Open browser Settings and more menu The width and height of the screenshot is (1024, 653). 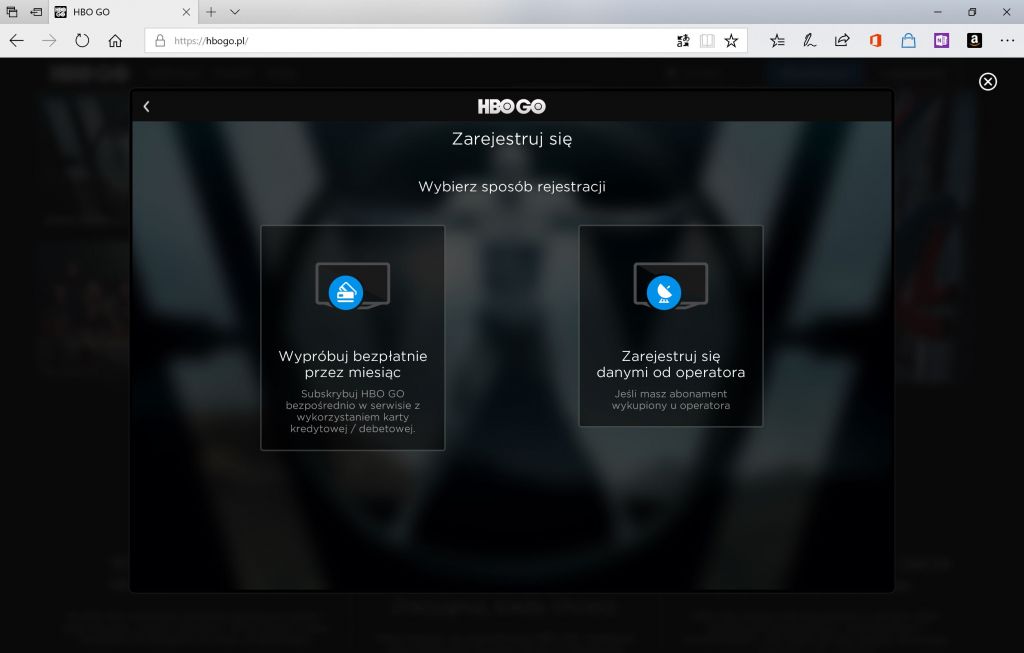pyautogui.click(x=1007, y=40)
